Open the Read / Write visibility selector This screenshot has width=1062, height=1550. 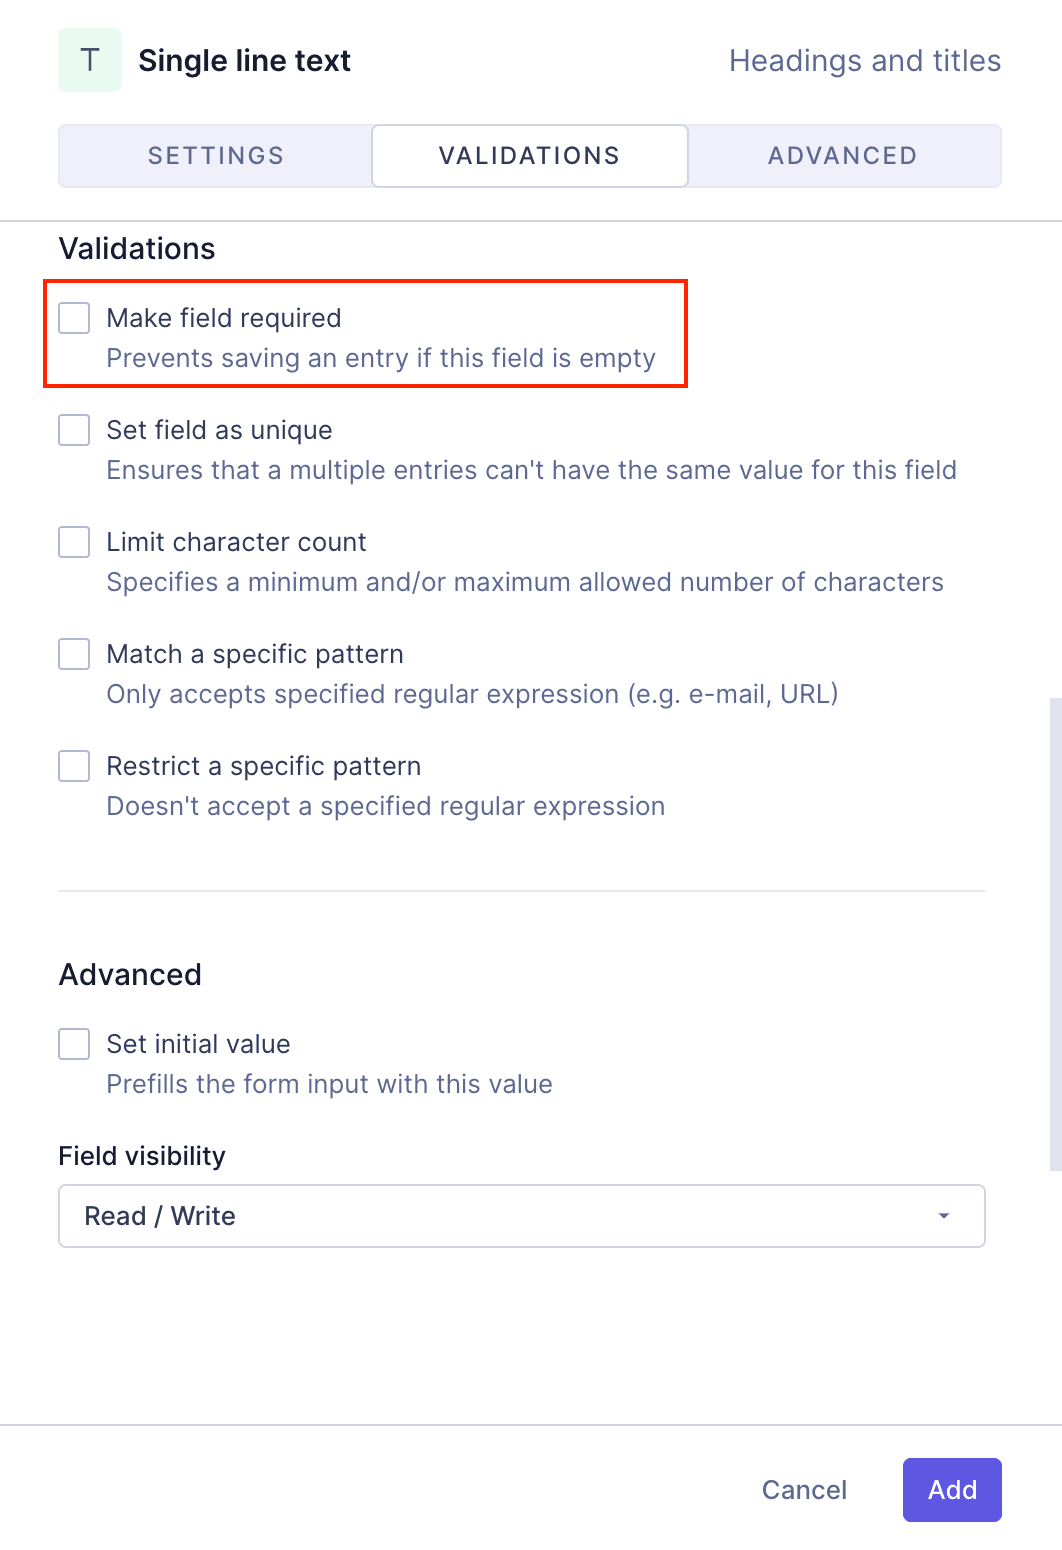point(521,1216)
